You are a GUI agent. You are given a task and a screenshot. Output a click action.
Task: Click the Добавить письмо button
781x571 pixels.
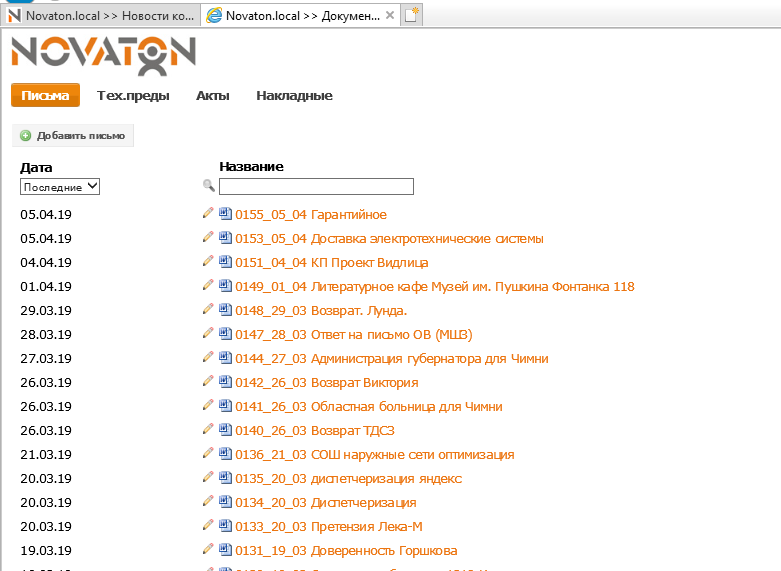(x=73, y=136)
